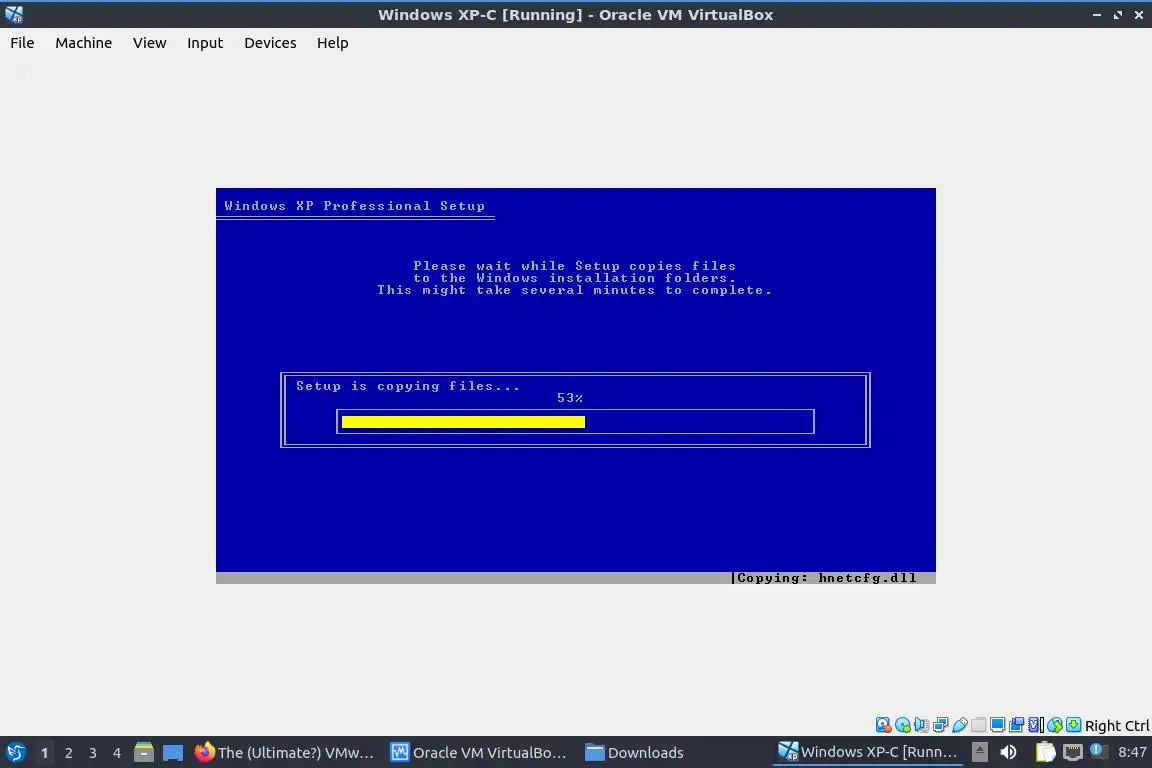Click the update notification tray icon
Viewport: 1152px width, 768px height.
1097,750
